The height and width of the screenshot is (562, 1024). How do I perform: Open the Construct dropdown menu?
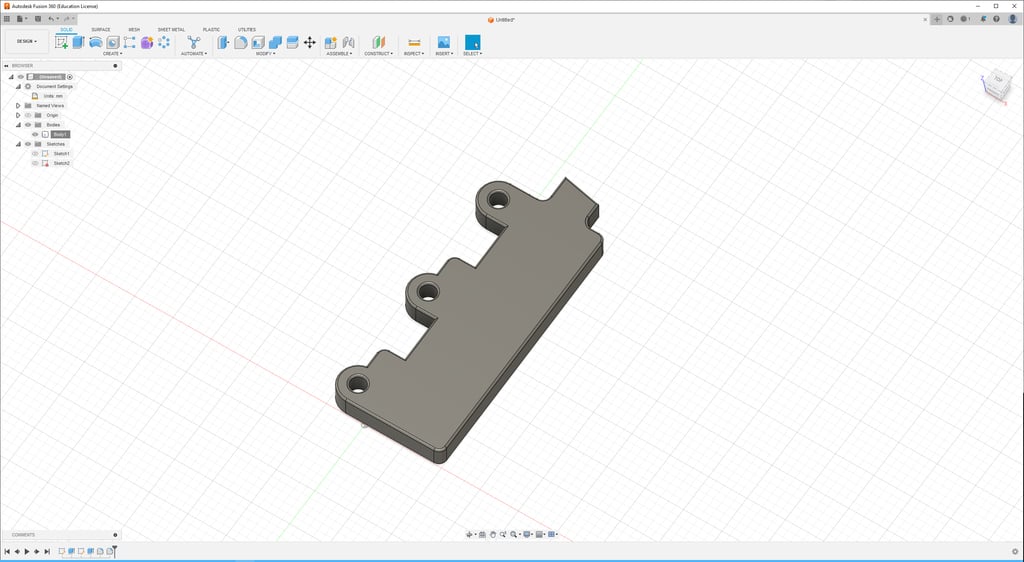pos(379,54)
